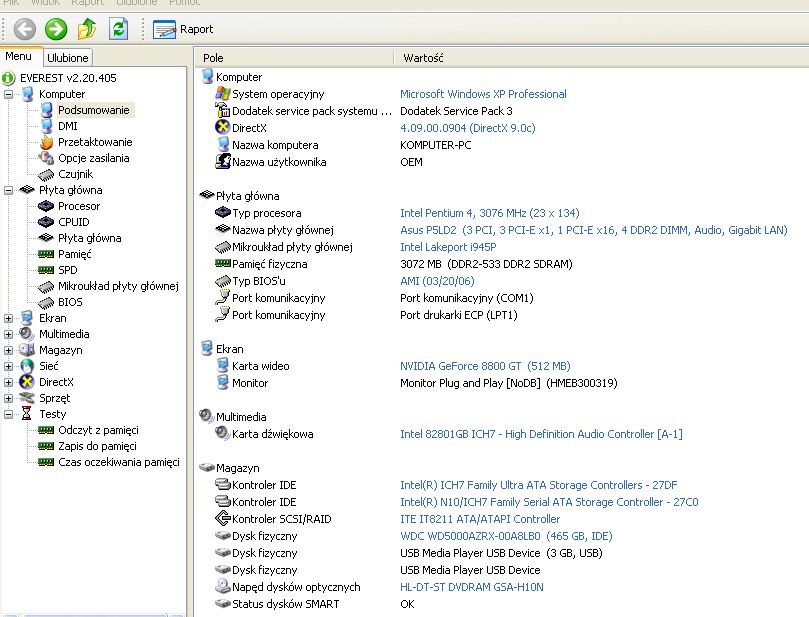The height and width of the screenshot is (617, 809).
Task: Expand the DirectX tree node
Action: [x=9, y=382]
